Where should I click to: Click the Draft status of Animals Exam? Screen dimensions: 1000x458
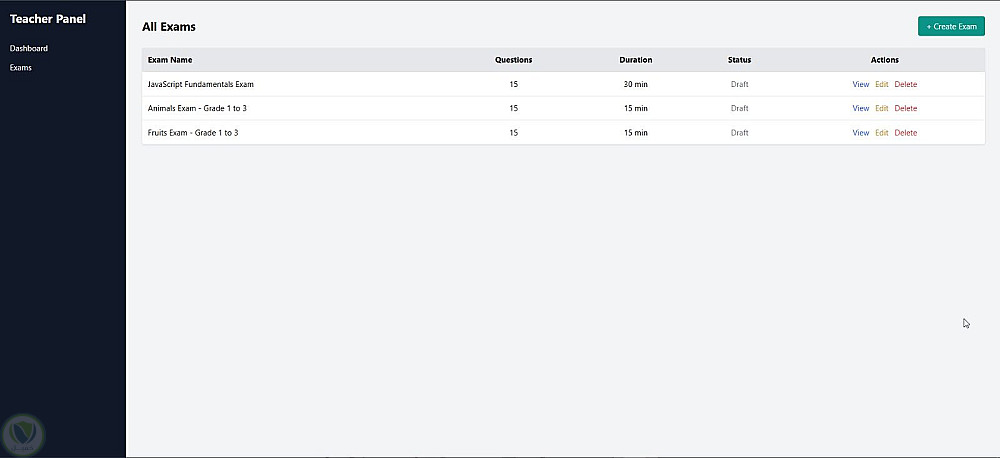pyautogui.click(x=739, y=108)
